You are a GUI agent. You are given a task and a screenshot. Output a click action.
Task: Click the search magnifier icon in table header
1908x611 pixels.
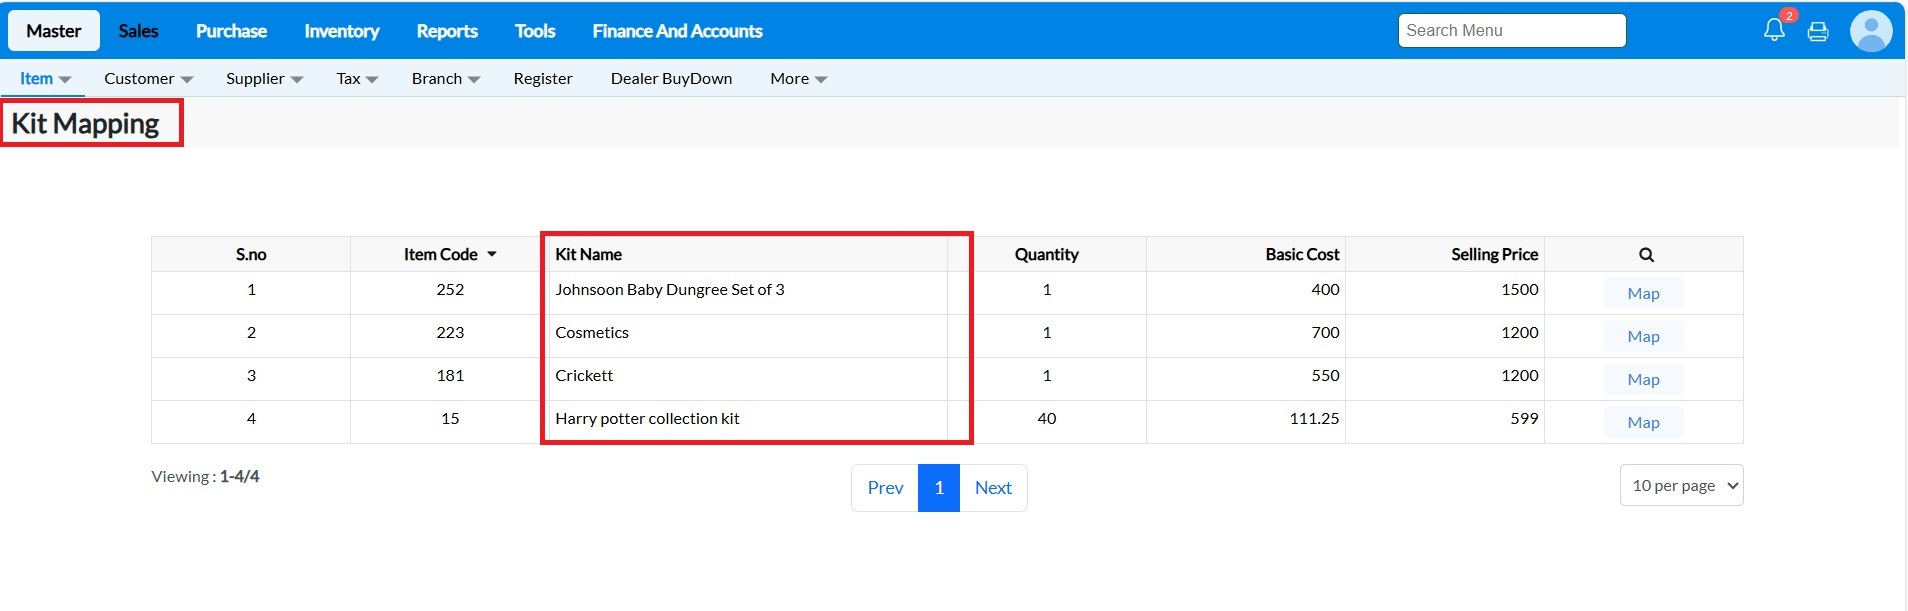point(1646,255)
